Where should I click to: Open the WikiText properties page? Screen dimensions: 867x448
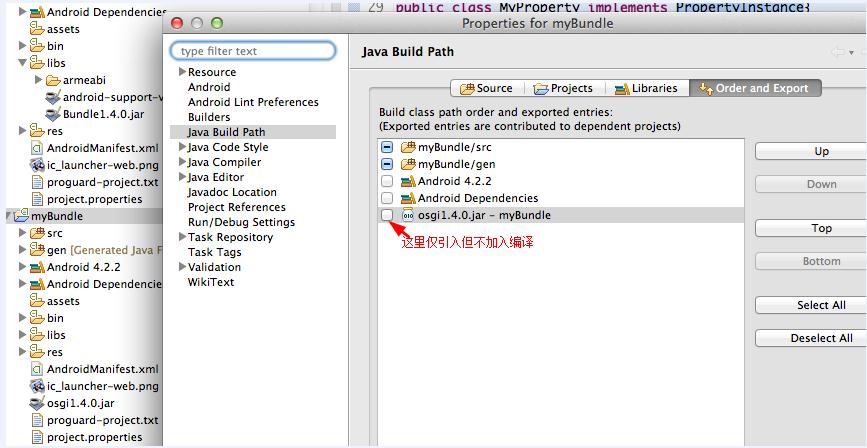pyautogui.click(x=211, y=282)
